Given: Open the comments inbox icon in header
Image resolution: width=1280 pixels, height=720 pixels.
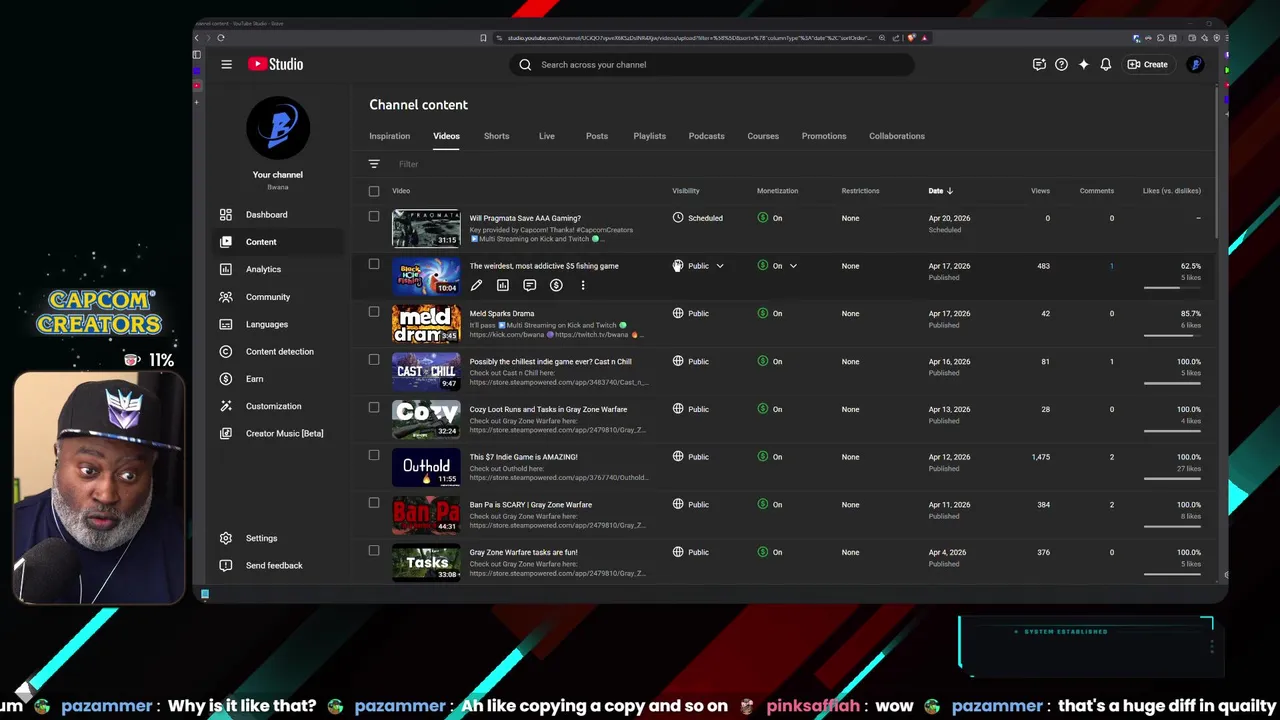Looking at the screenshot, I should click(x=1039, y=65).
